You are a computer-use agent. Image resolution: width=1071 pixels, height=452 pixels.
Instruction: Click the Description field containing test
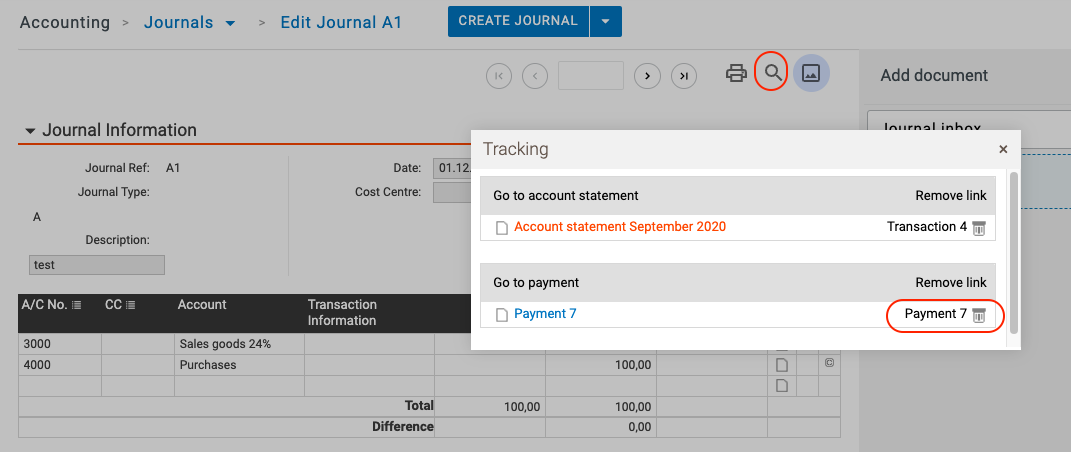click(96, 265)
